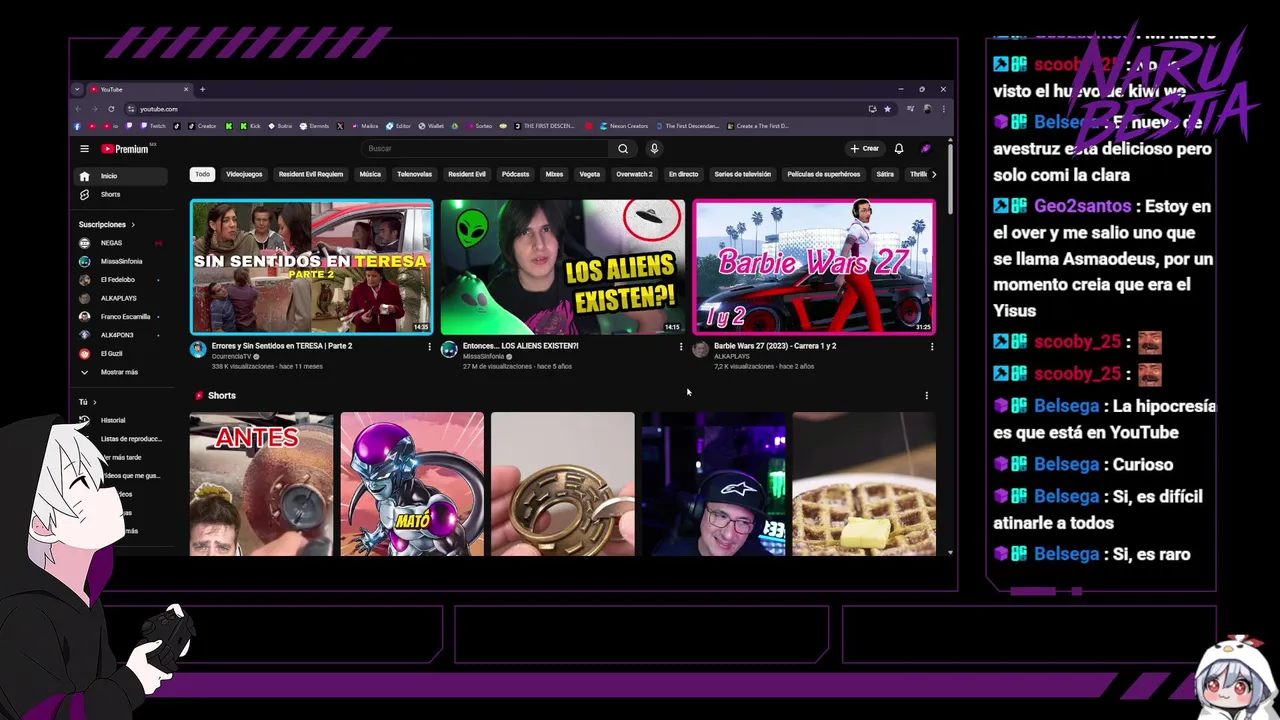
Task: Open the Nexon Creators bookmark
Action: 623,126
